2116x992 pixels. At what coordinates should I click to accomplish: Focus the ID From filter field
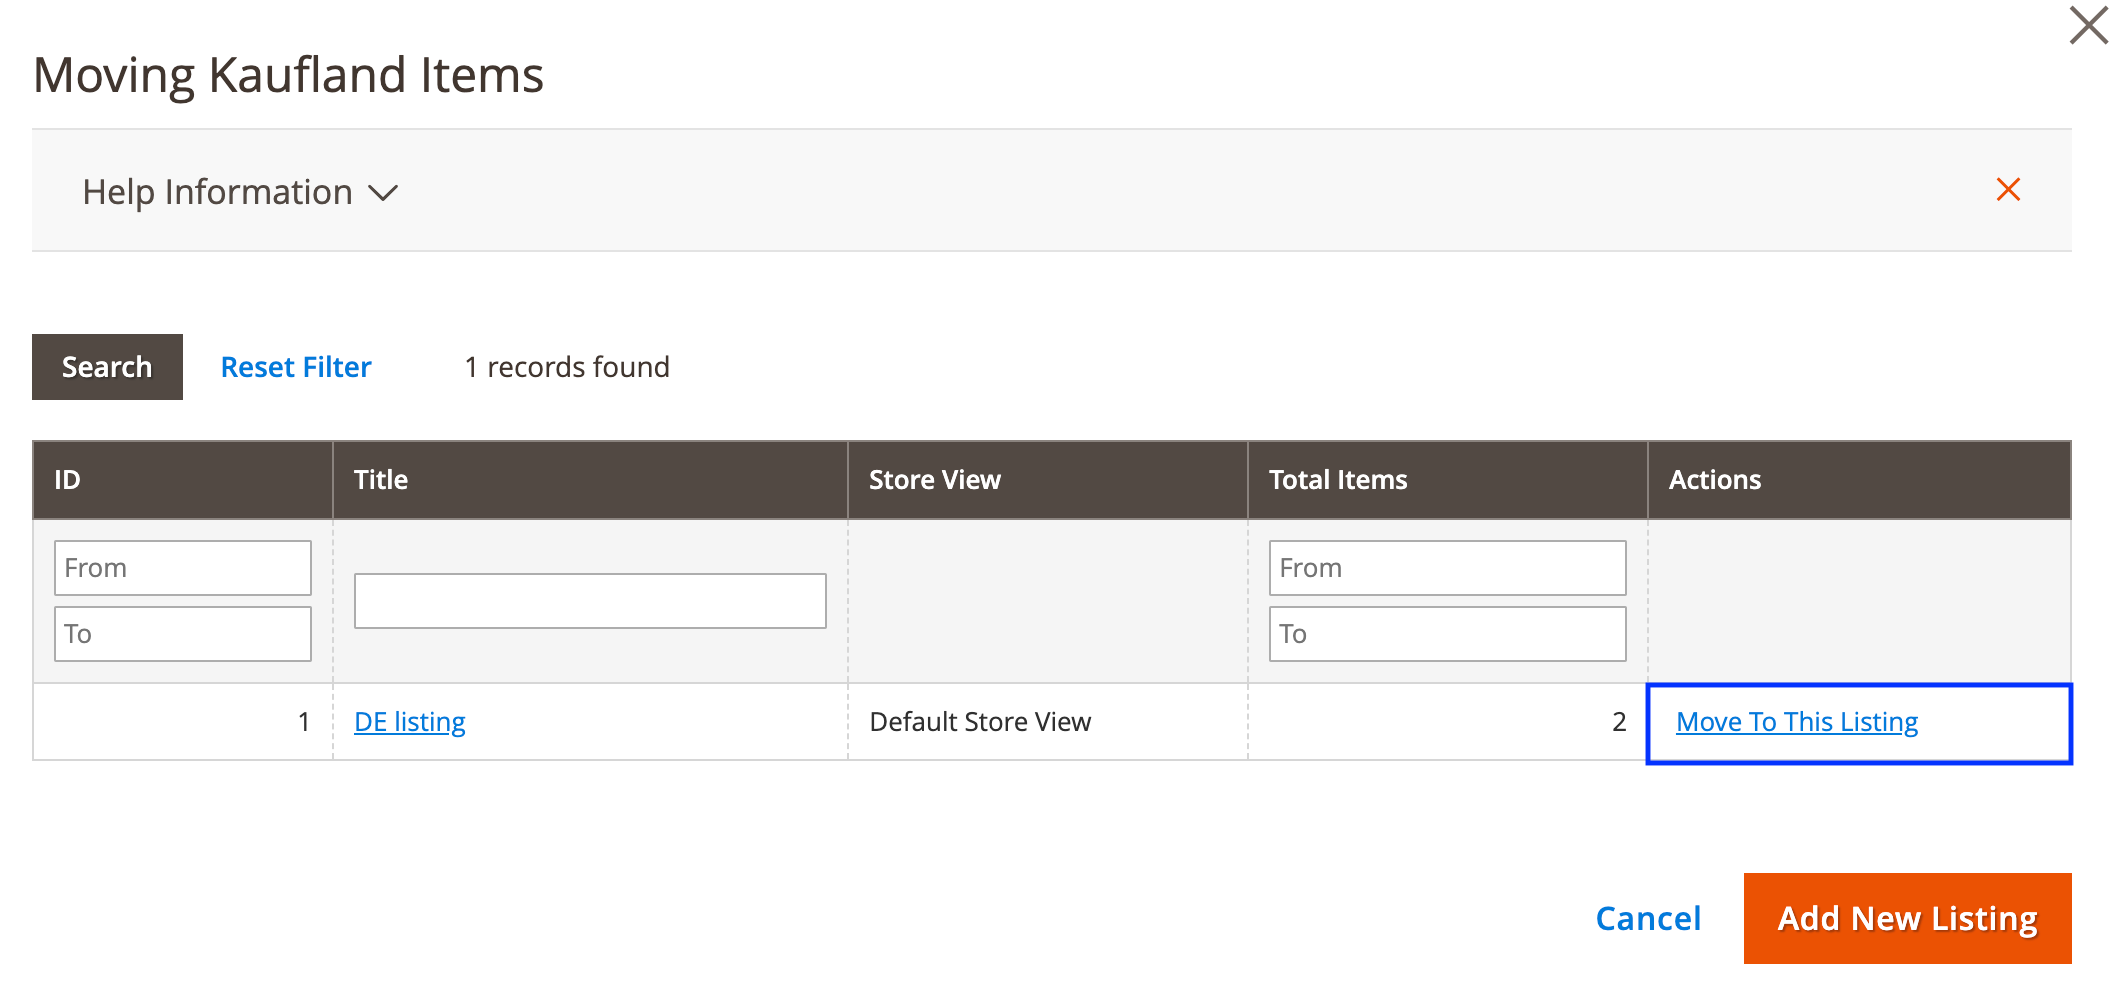(182, 568)
